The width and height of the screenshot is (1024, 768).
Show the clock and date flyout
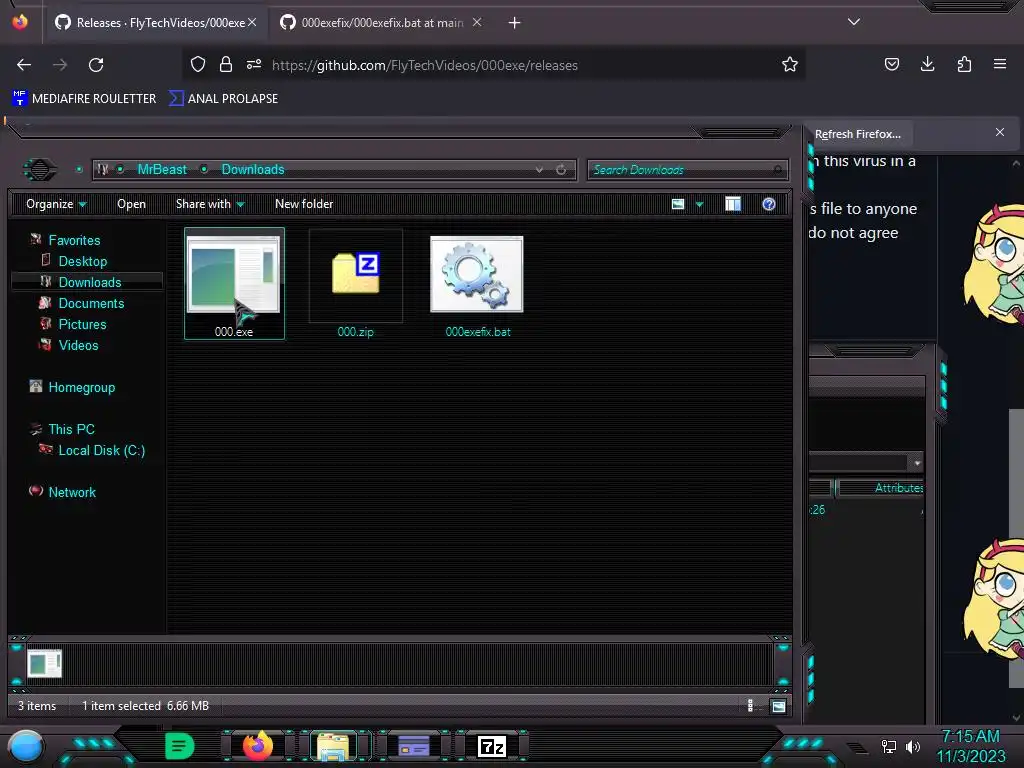coord(970,746)
